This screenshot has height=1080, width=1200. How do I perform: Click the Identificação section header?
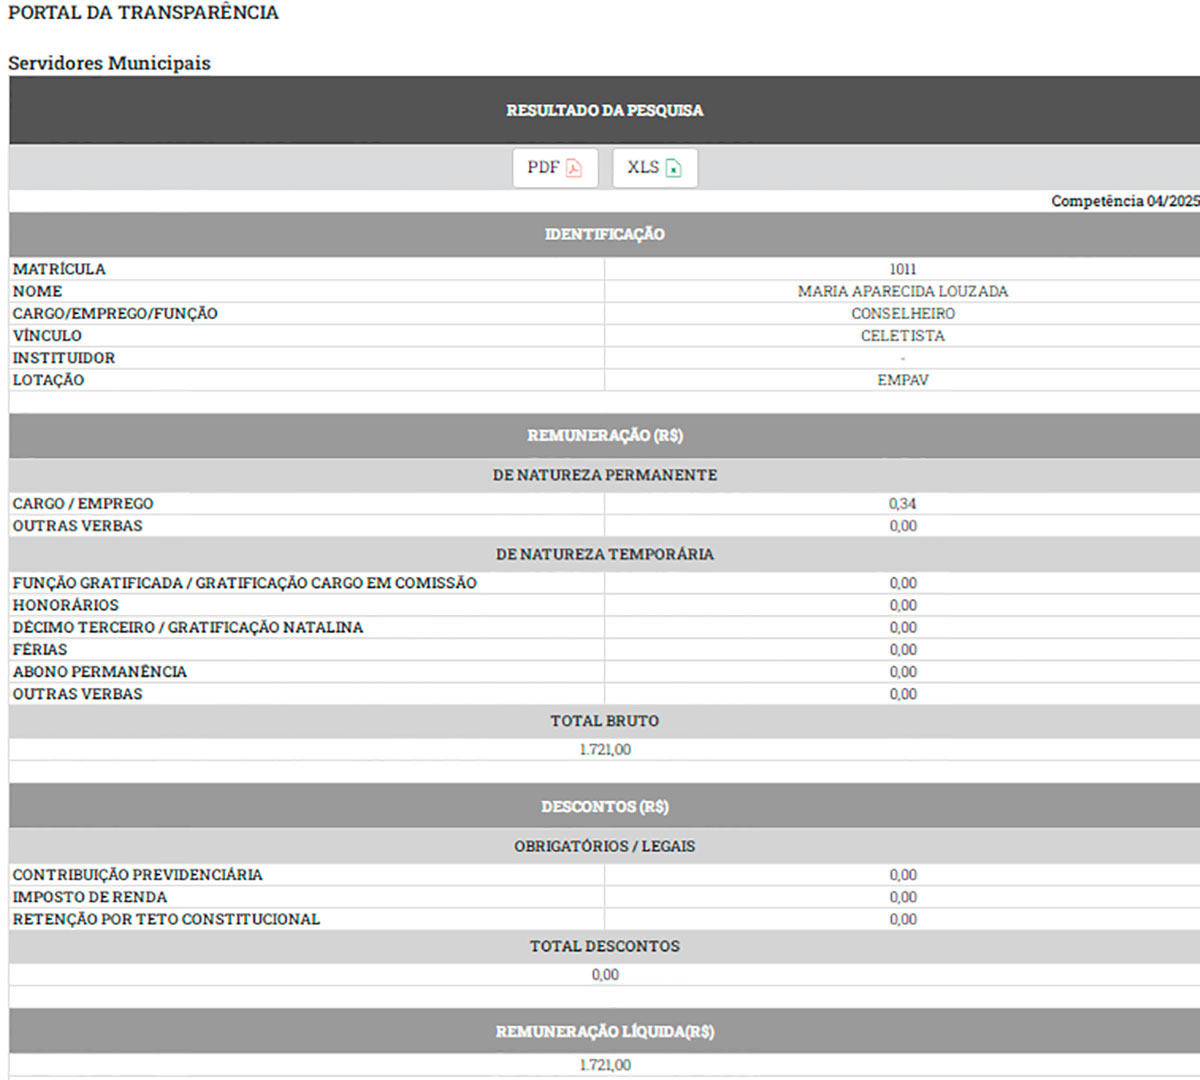coord(604,234)
